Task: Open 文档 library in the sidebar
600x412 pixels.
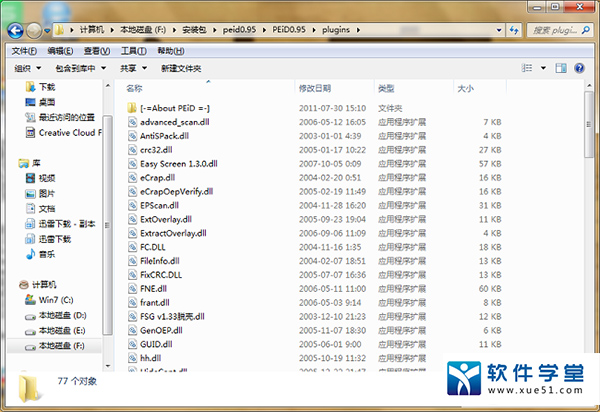Action: coord(41,208)
